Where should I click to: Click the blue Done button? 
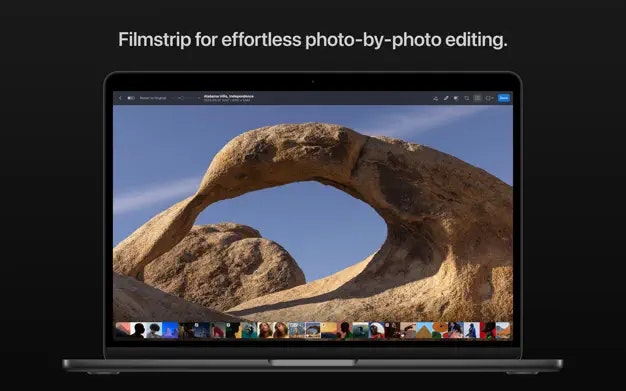tap(504, 98)
